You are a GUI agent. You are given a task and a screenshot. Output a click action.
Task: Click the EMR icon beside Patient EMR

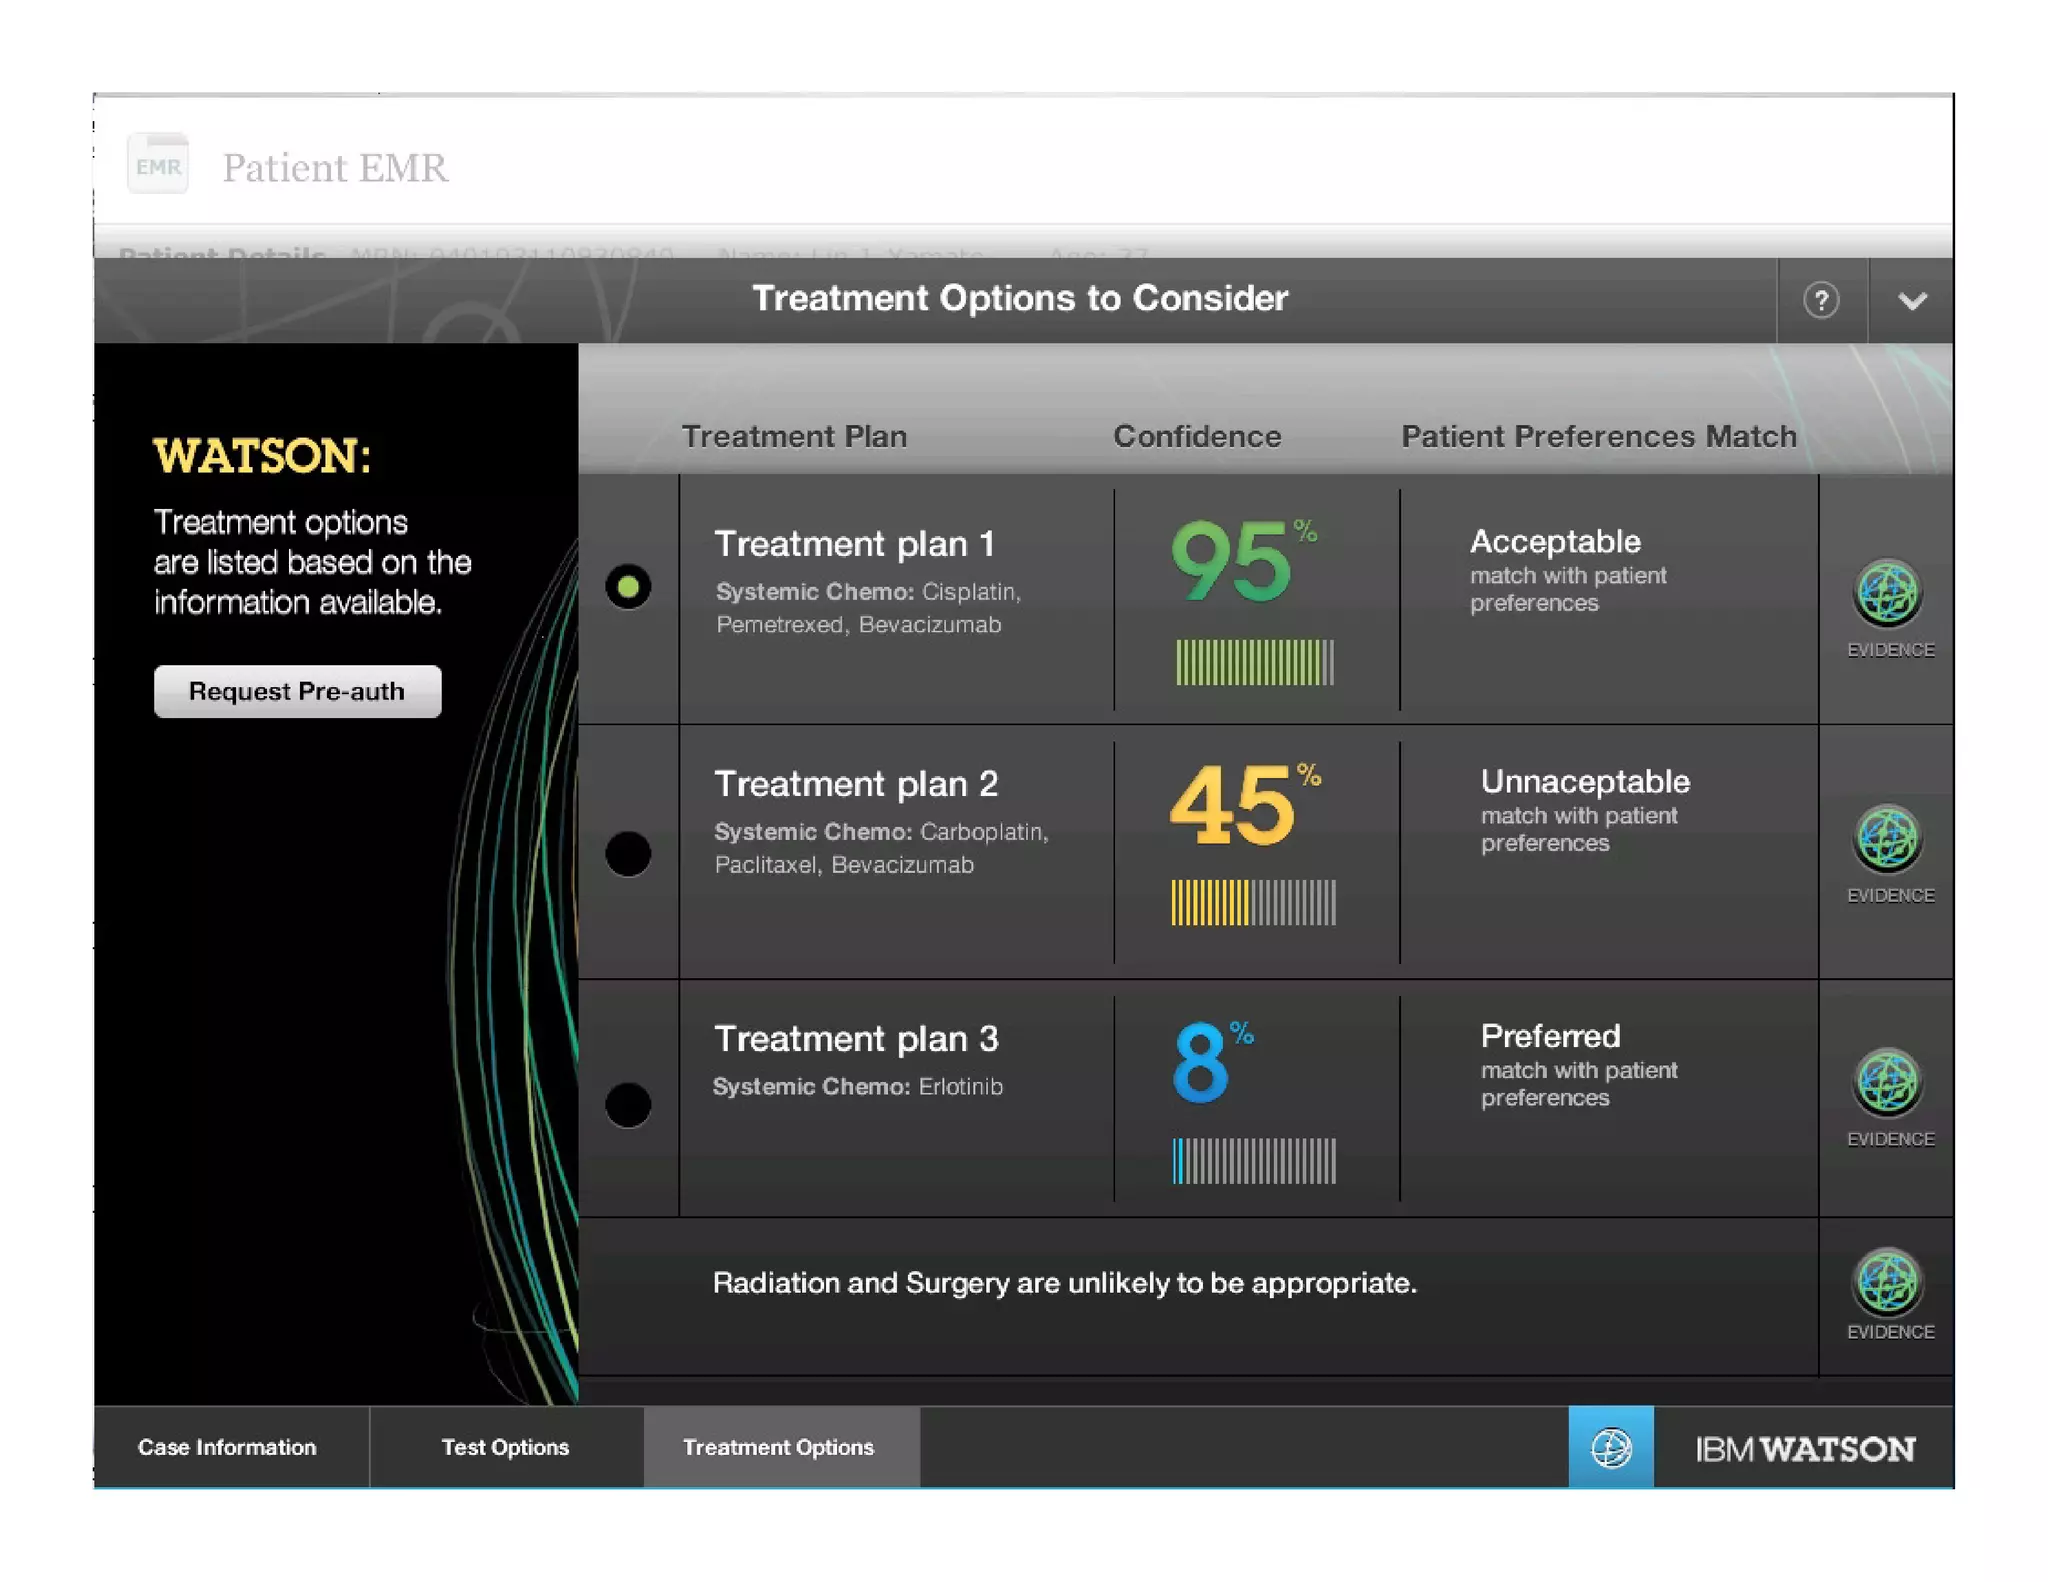[158, 165]
